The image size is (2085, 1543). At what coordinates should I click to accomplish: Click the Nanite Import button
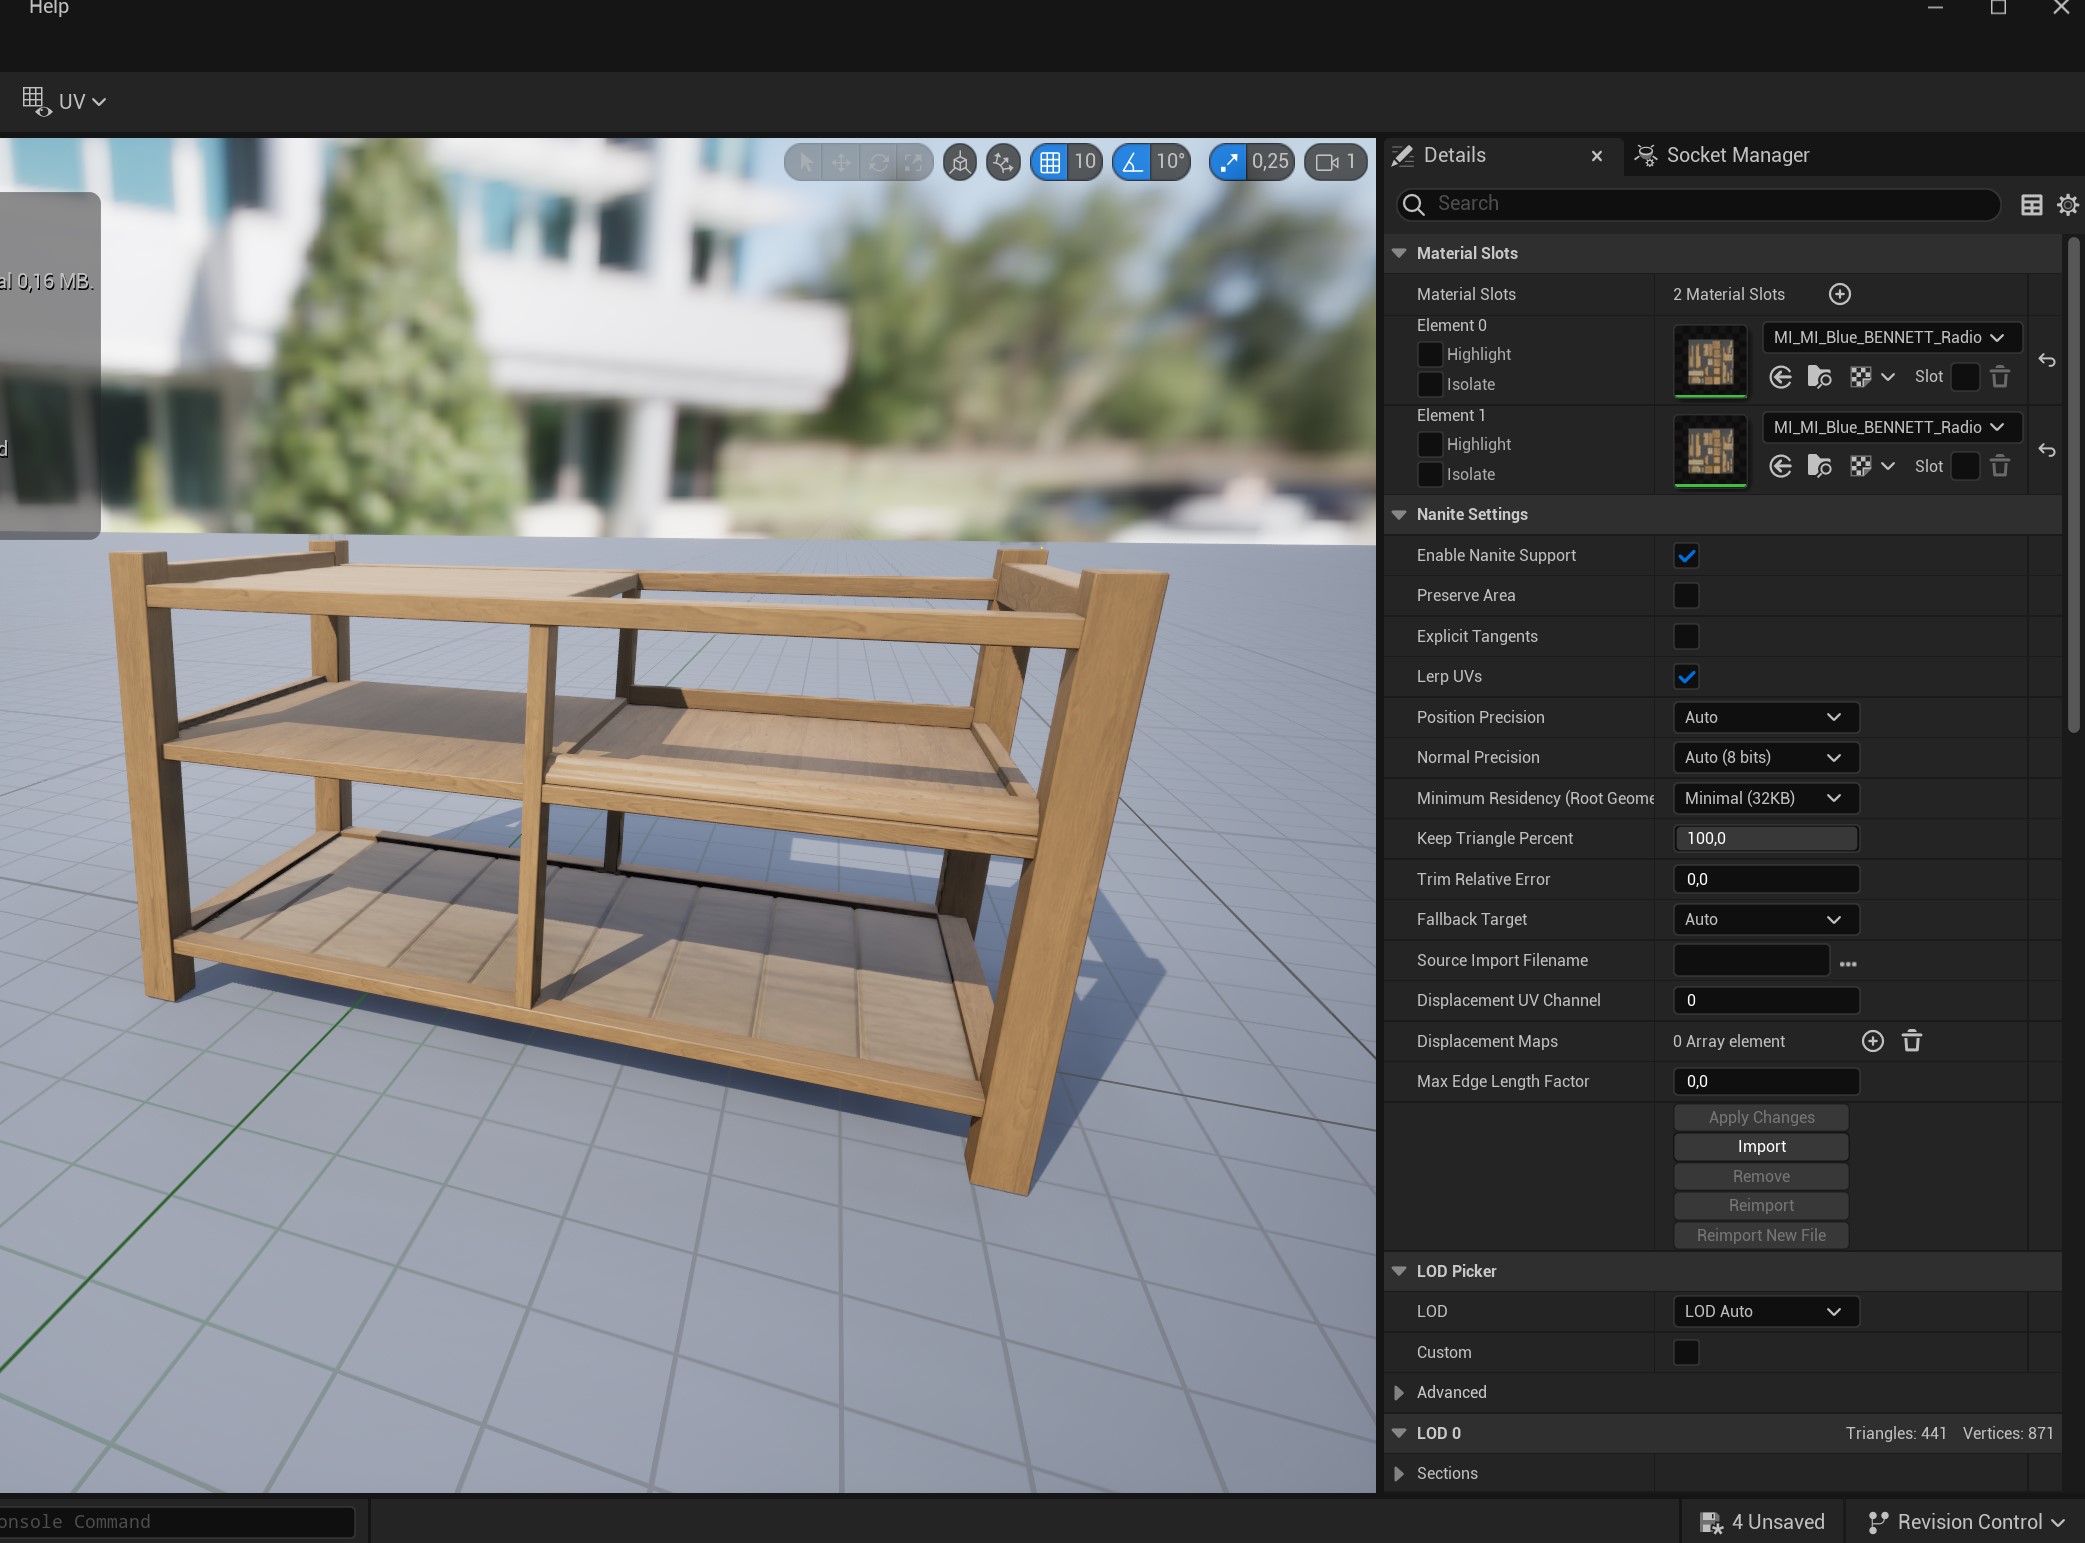[x=1761, y=1147]
